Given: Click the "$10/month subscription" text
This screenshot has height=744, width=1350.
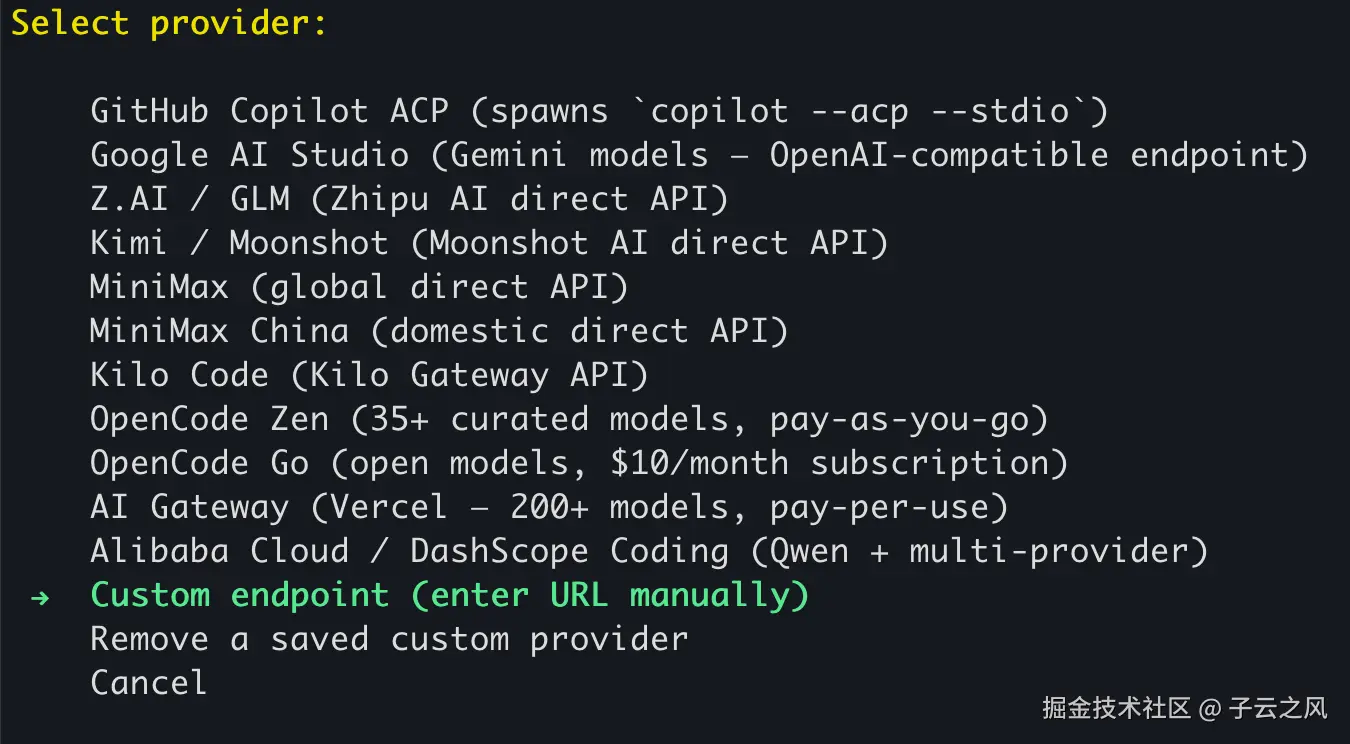Looking at the screenshot, I should (928, 463).
